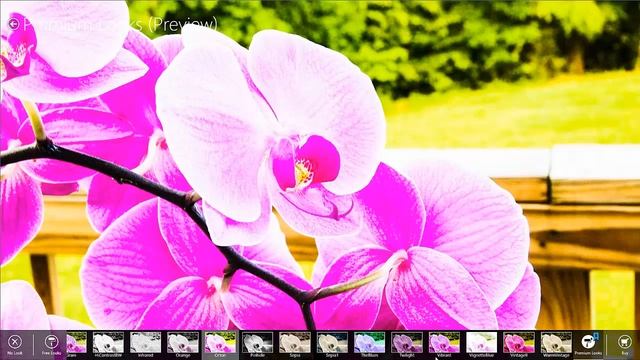Viewport: 640px width, 360px height.
Task: Apply the Sepia look thumbnail
Action: point(295,342)
